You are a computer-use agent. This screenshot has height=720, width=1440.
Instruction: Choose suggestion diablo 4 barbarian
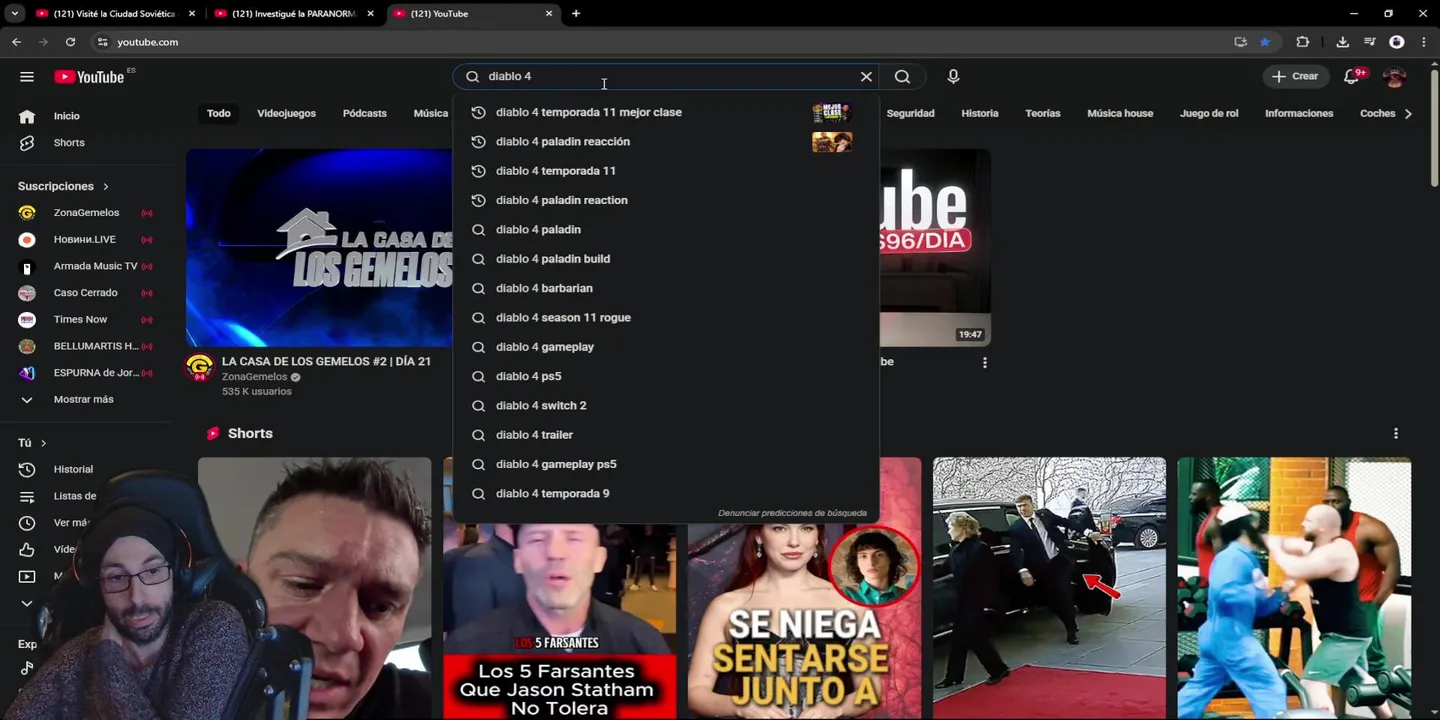coord(666,288)
